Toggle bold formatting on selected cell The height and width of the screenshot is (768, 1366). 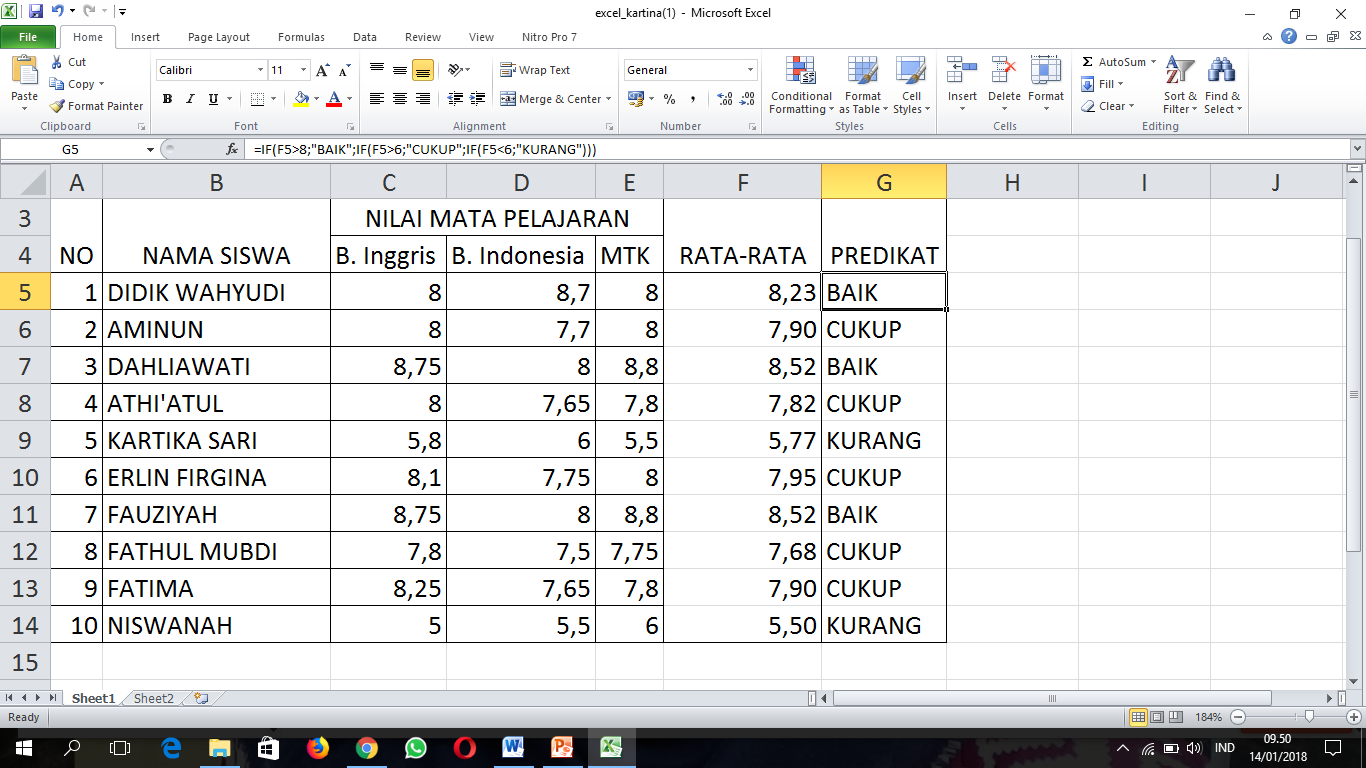coord(166,100)
